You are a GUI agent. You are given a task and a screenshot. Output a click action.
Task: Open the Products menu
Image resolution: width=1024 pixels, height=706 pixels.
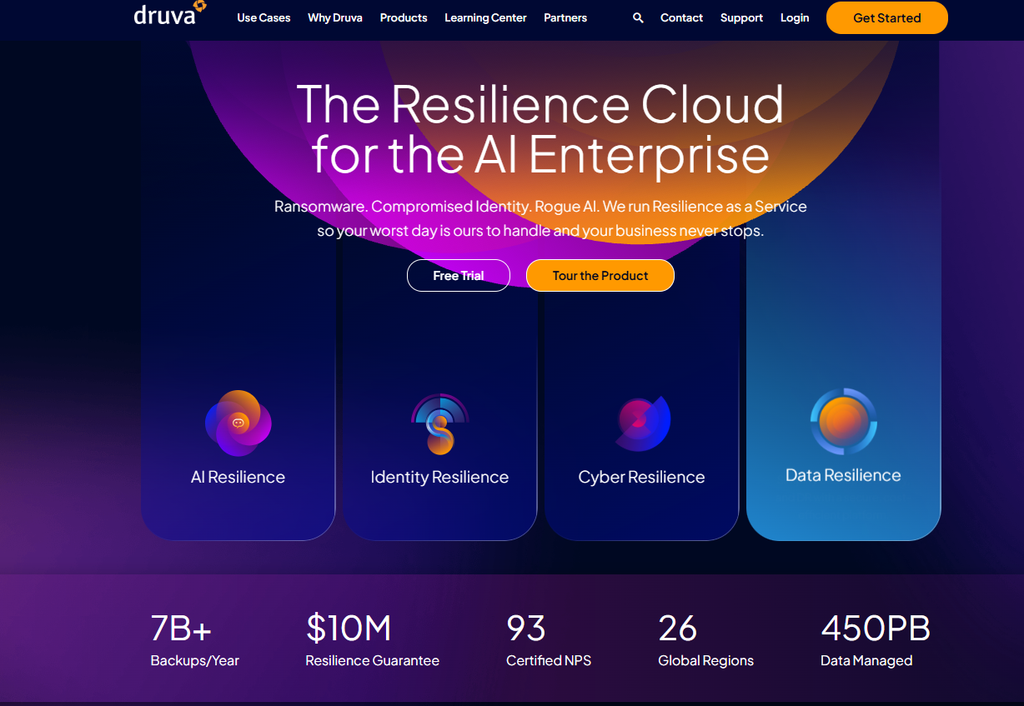[x=404, y=18]
